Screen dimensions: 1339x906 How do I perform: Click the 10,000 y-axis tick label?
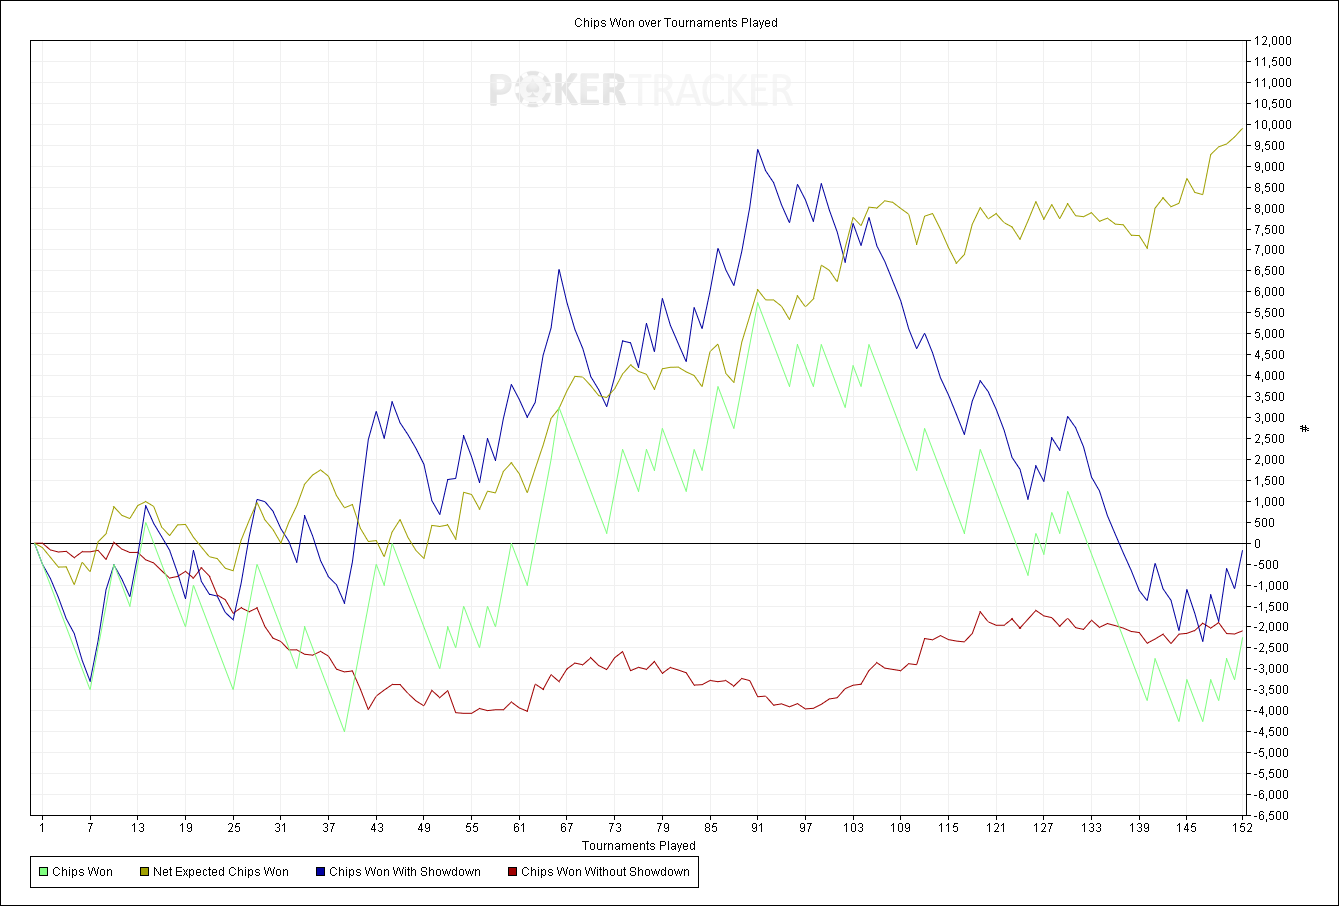[1273, 125]
